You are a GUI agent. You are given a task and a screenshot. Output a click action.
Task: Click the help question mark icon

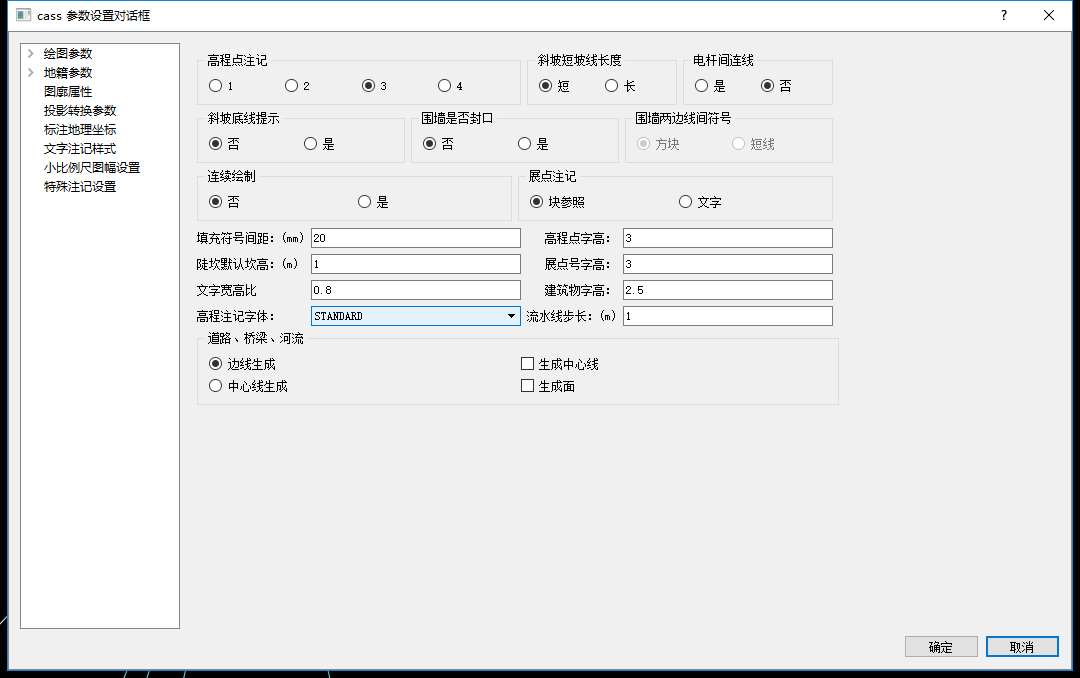(1003, 15)
